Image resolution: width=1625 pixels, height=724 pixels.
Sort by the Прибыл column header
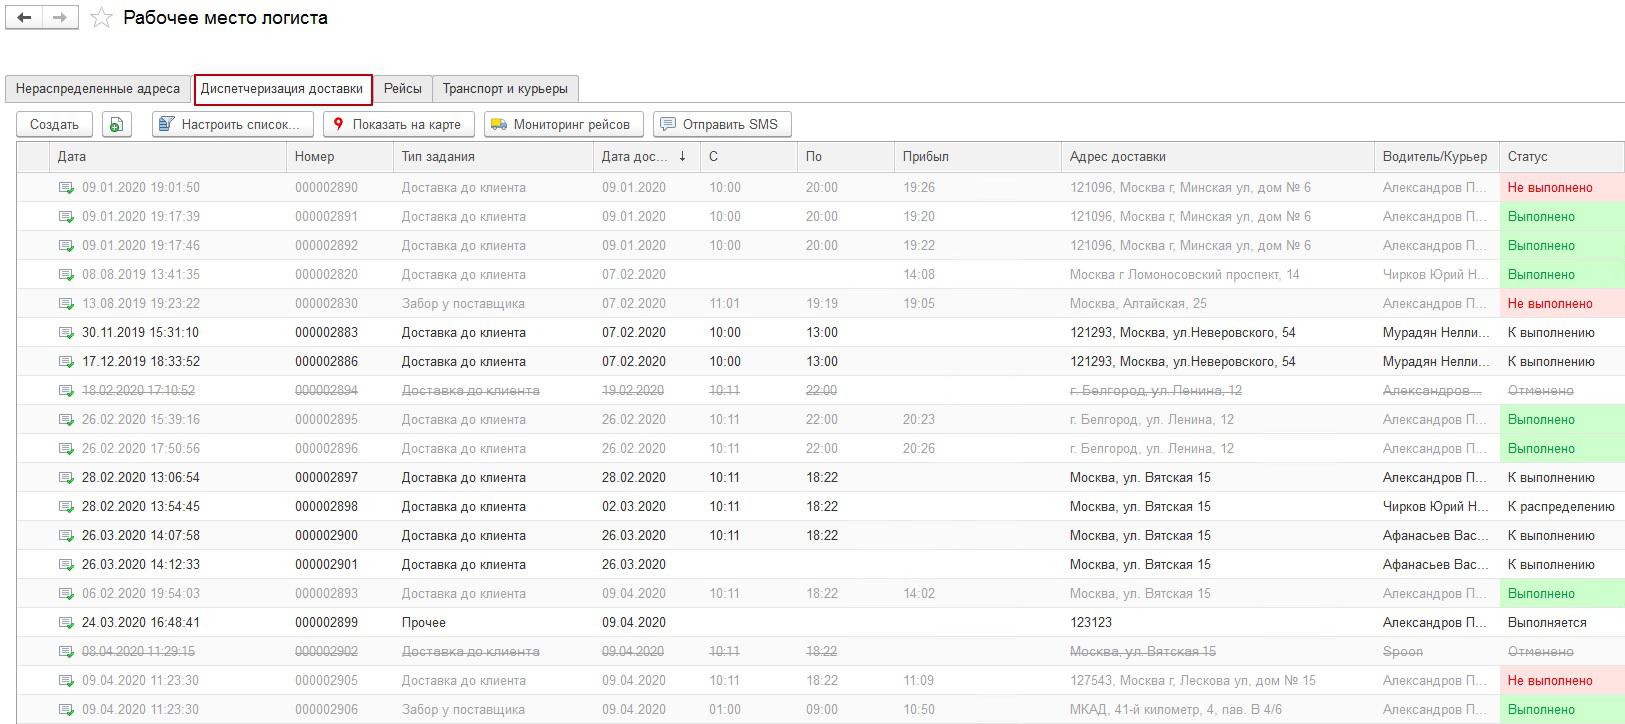click(x=978, y=157)
